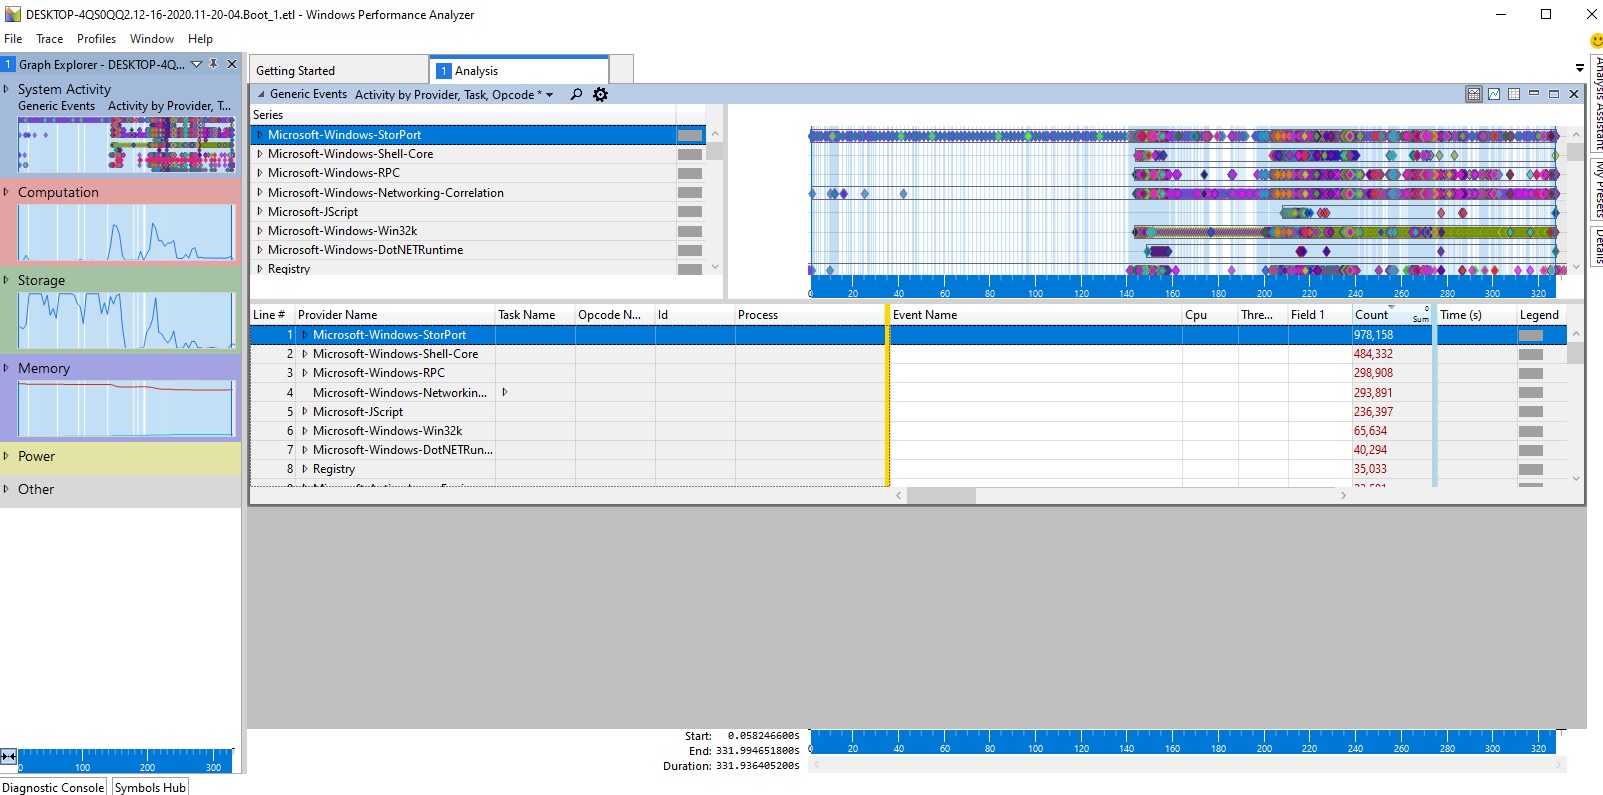Click Microsoft-Windows-RPC series color swatch

coord(690,173)
